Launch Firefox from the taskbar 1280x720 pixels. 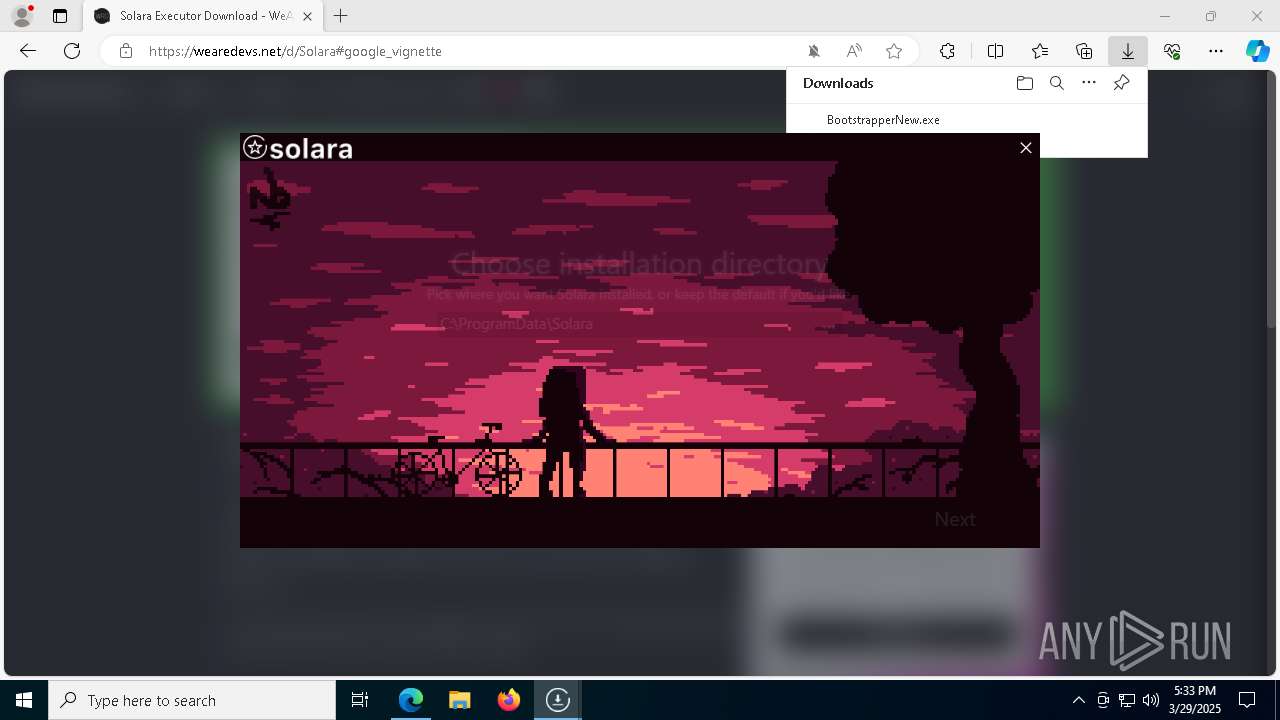click(x=508, y=700)
